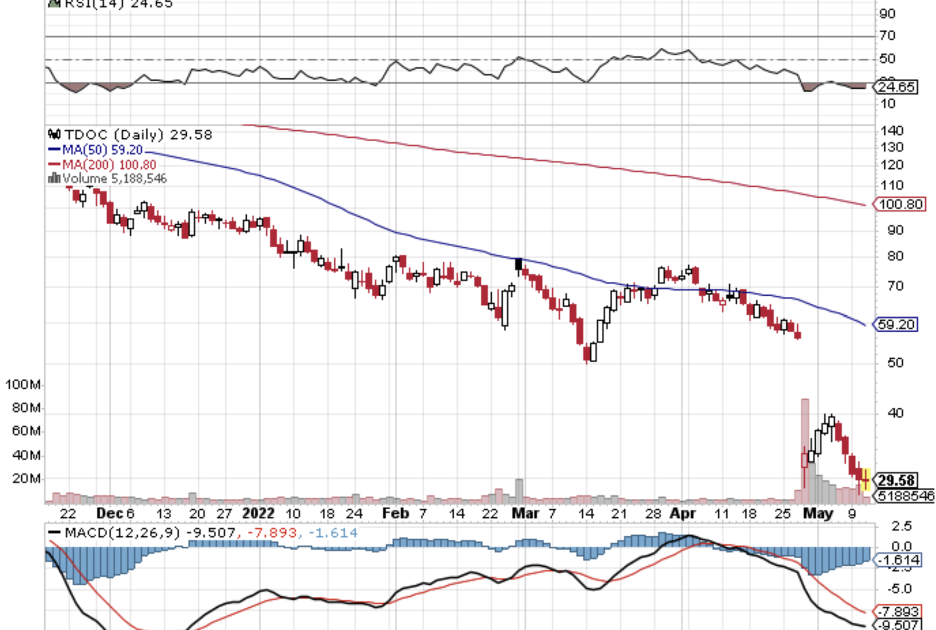
Task: Click the -1.614 MACD histogram value tag
Action: pos(897,561)
